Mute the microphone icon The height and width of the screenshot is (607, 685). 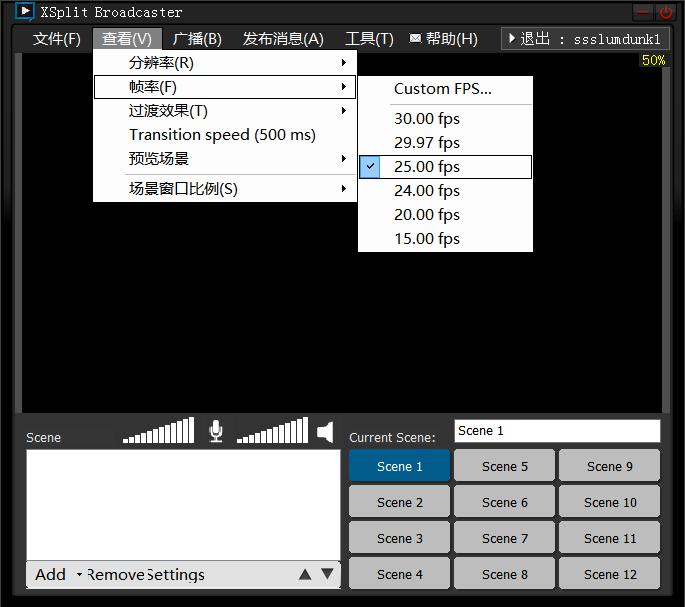click(x=216, y=431)
